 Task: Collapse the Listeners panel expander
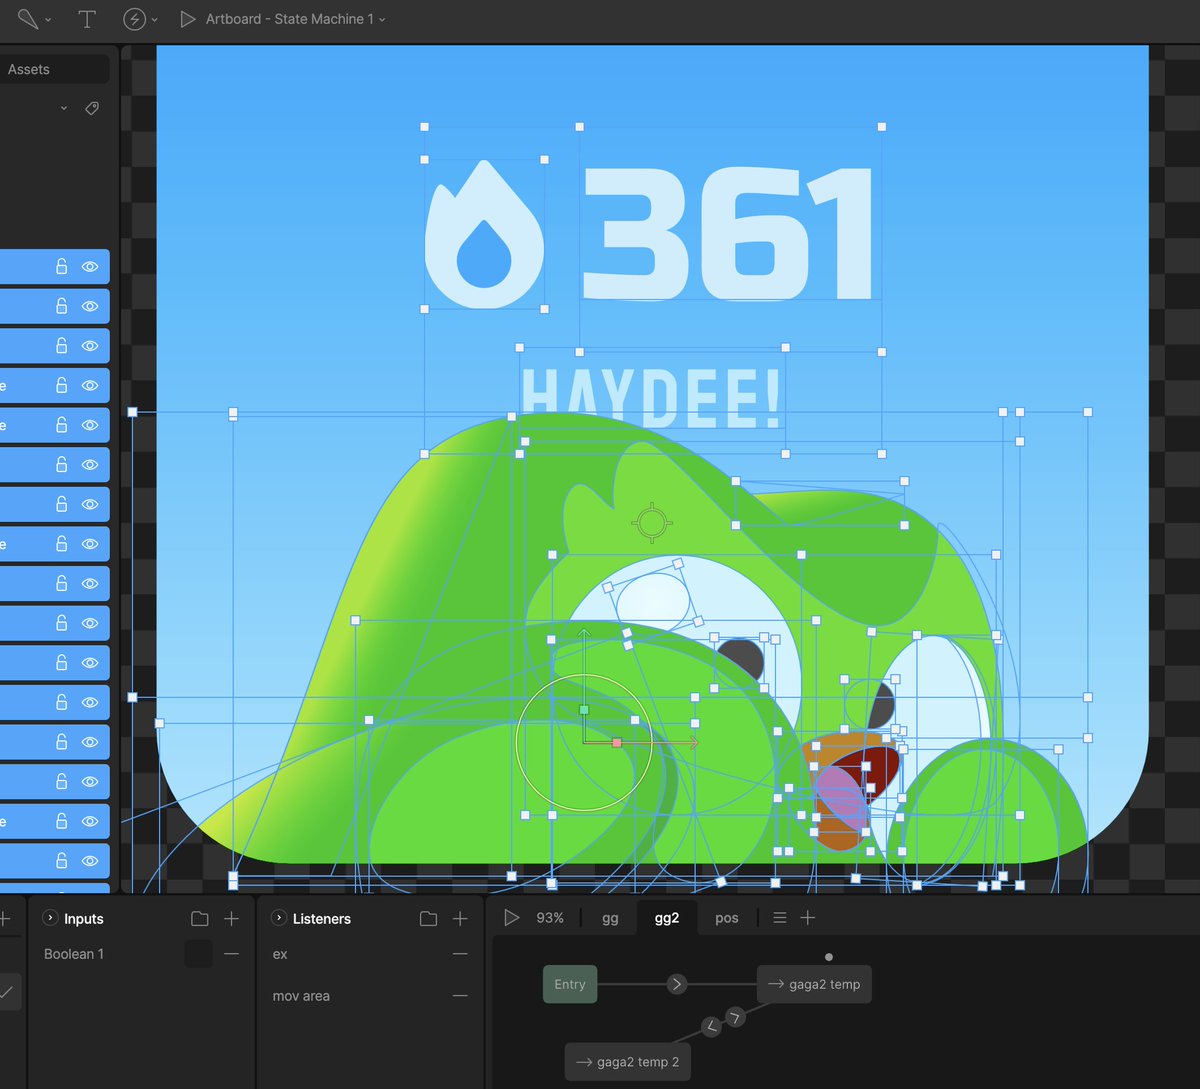pos(279,918)
